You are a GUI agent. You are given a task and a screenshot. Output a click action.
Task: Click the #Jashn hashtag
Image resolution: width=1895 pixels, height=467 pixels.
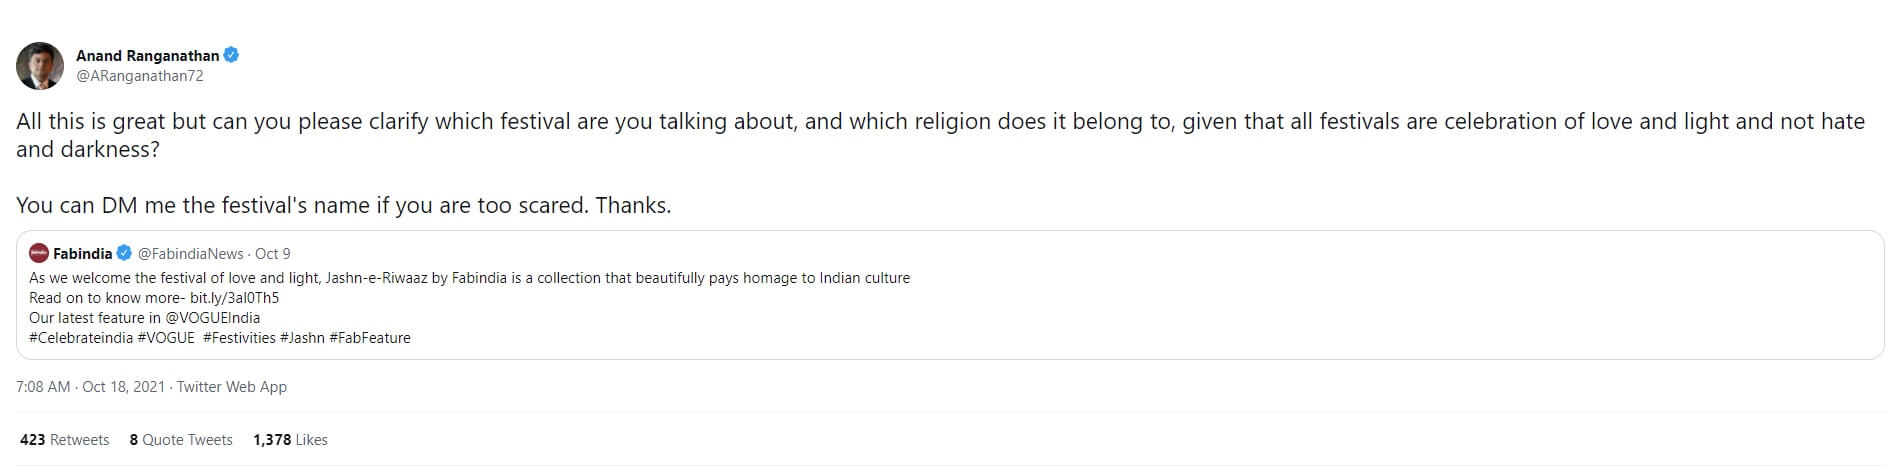coord(302,338)
